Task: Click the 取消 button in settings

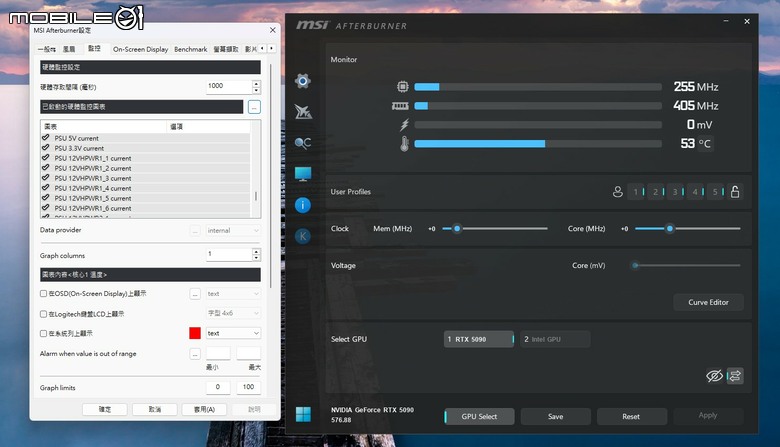Action: tap(155, 409)
